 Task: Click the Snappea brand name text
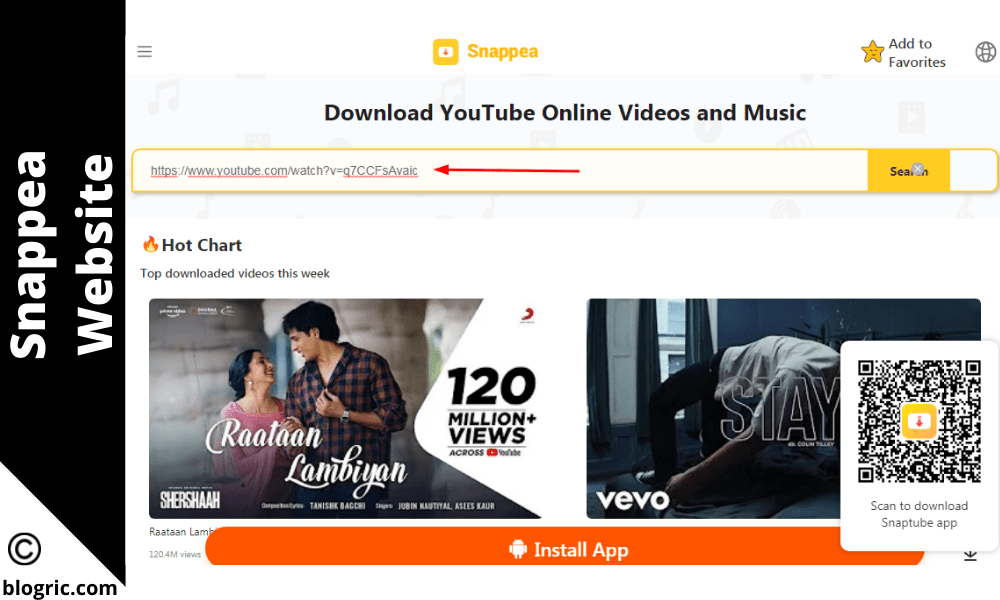coord(503,52)
